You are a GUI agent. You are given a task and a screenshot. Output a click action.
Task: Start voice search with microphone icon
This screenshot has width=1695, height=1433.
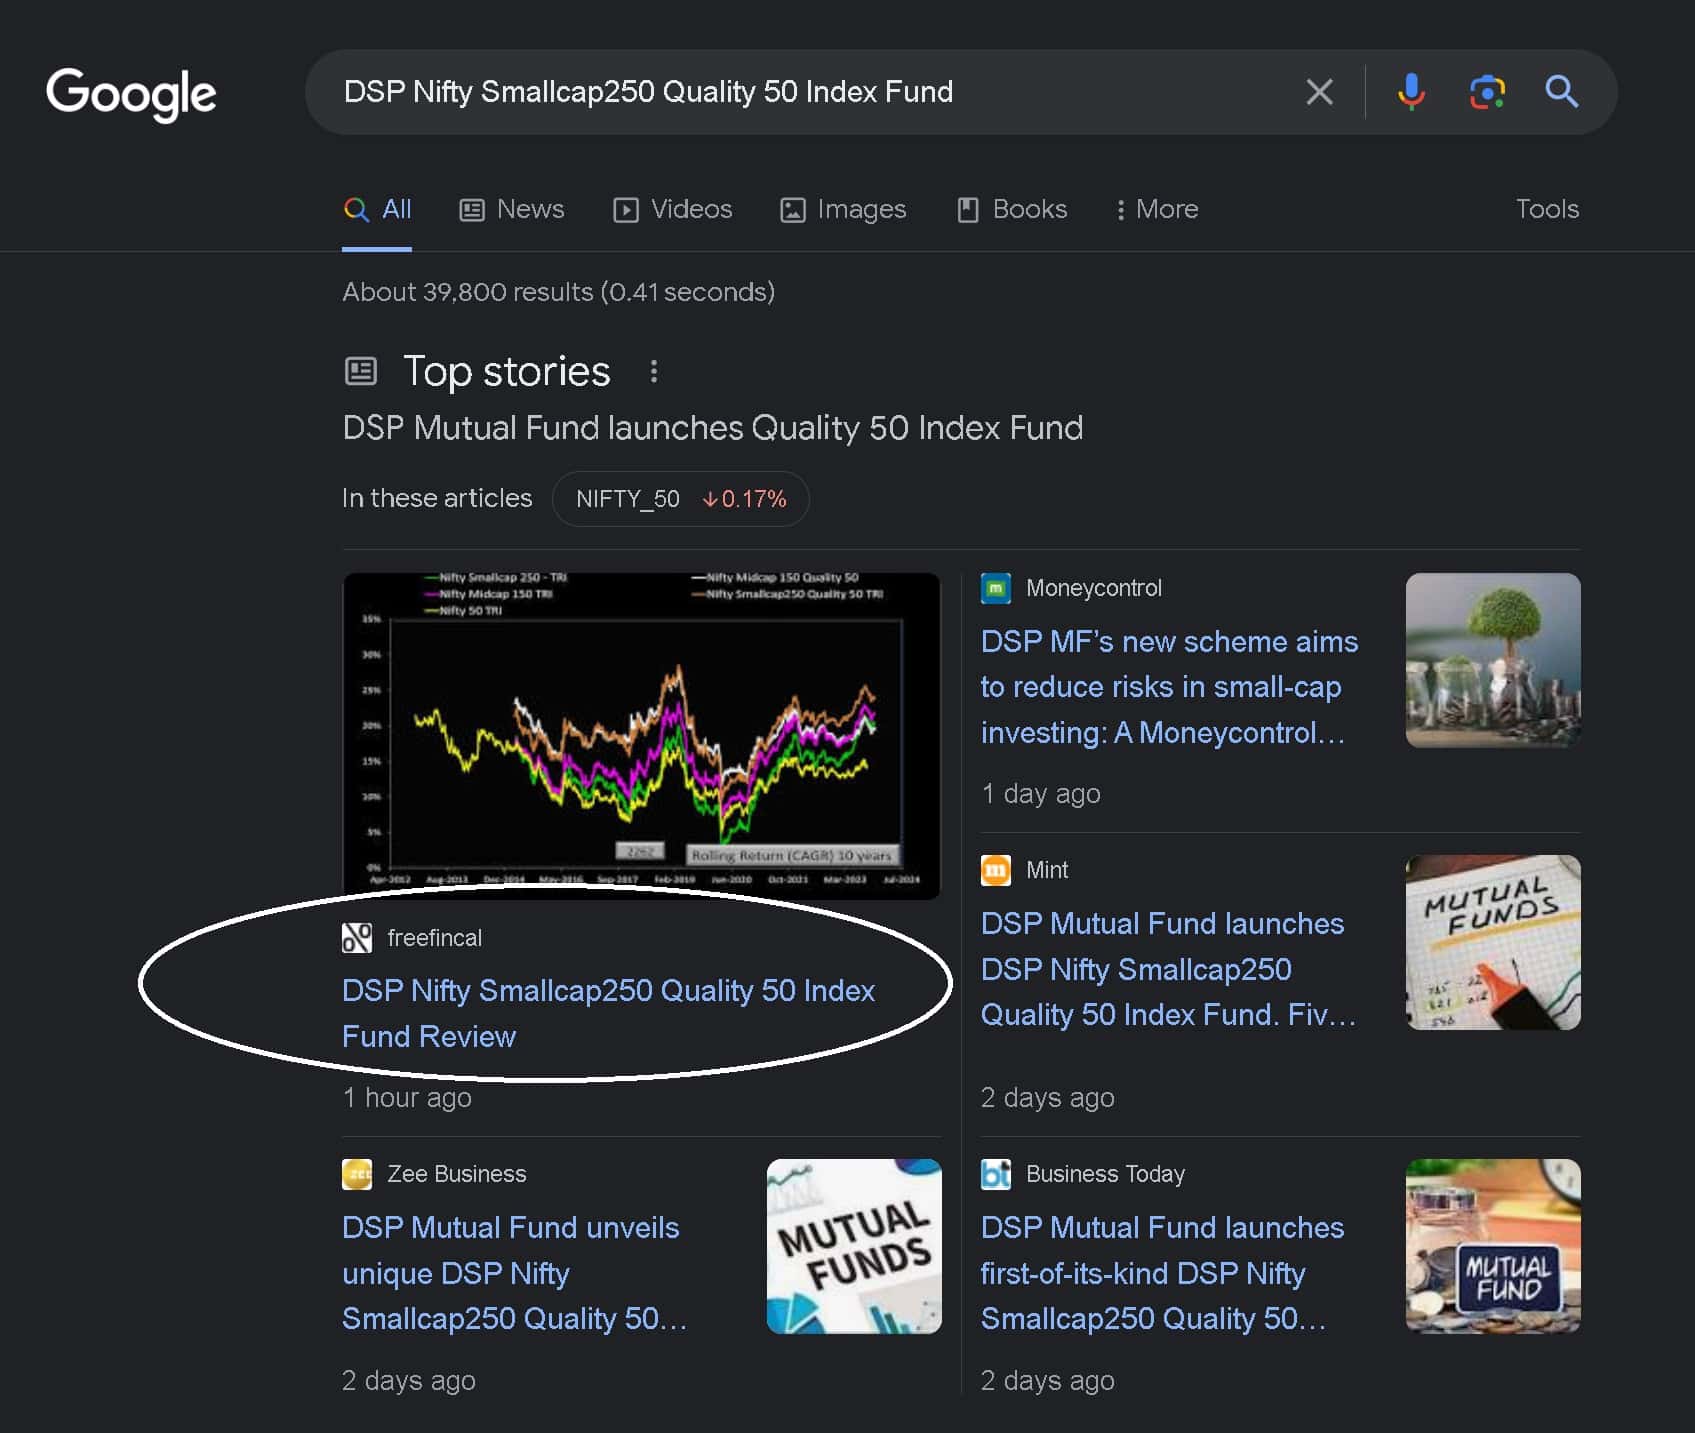tap(1411, 92)
